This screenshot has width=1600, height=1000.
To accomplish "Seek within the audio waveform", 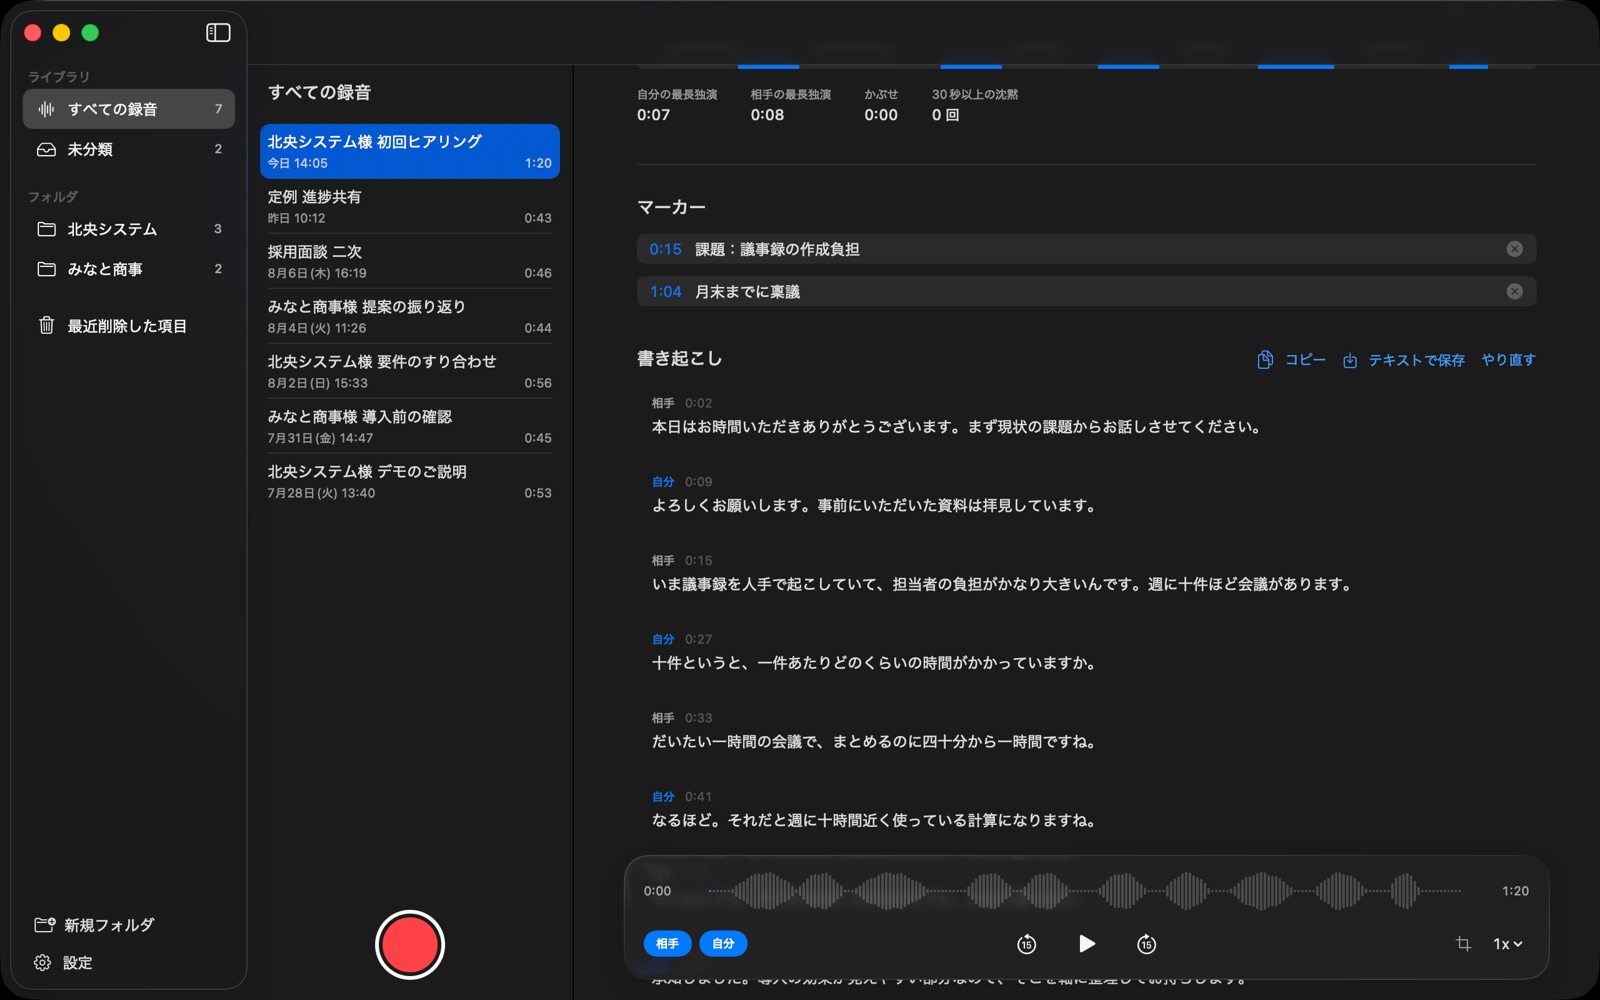I will (1085, 890).
